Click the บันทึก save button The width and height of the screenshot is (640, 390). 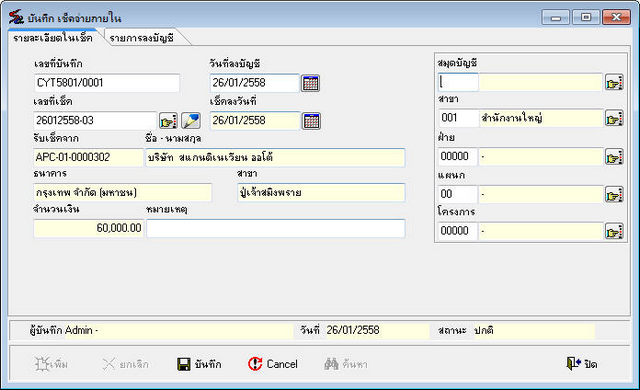pyautogui.click(x=199, y=364)
